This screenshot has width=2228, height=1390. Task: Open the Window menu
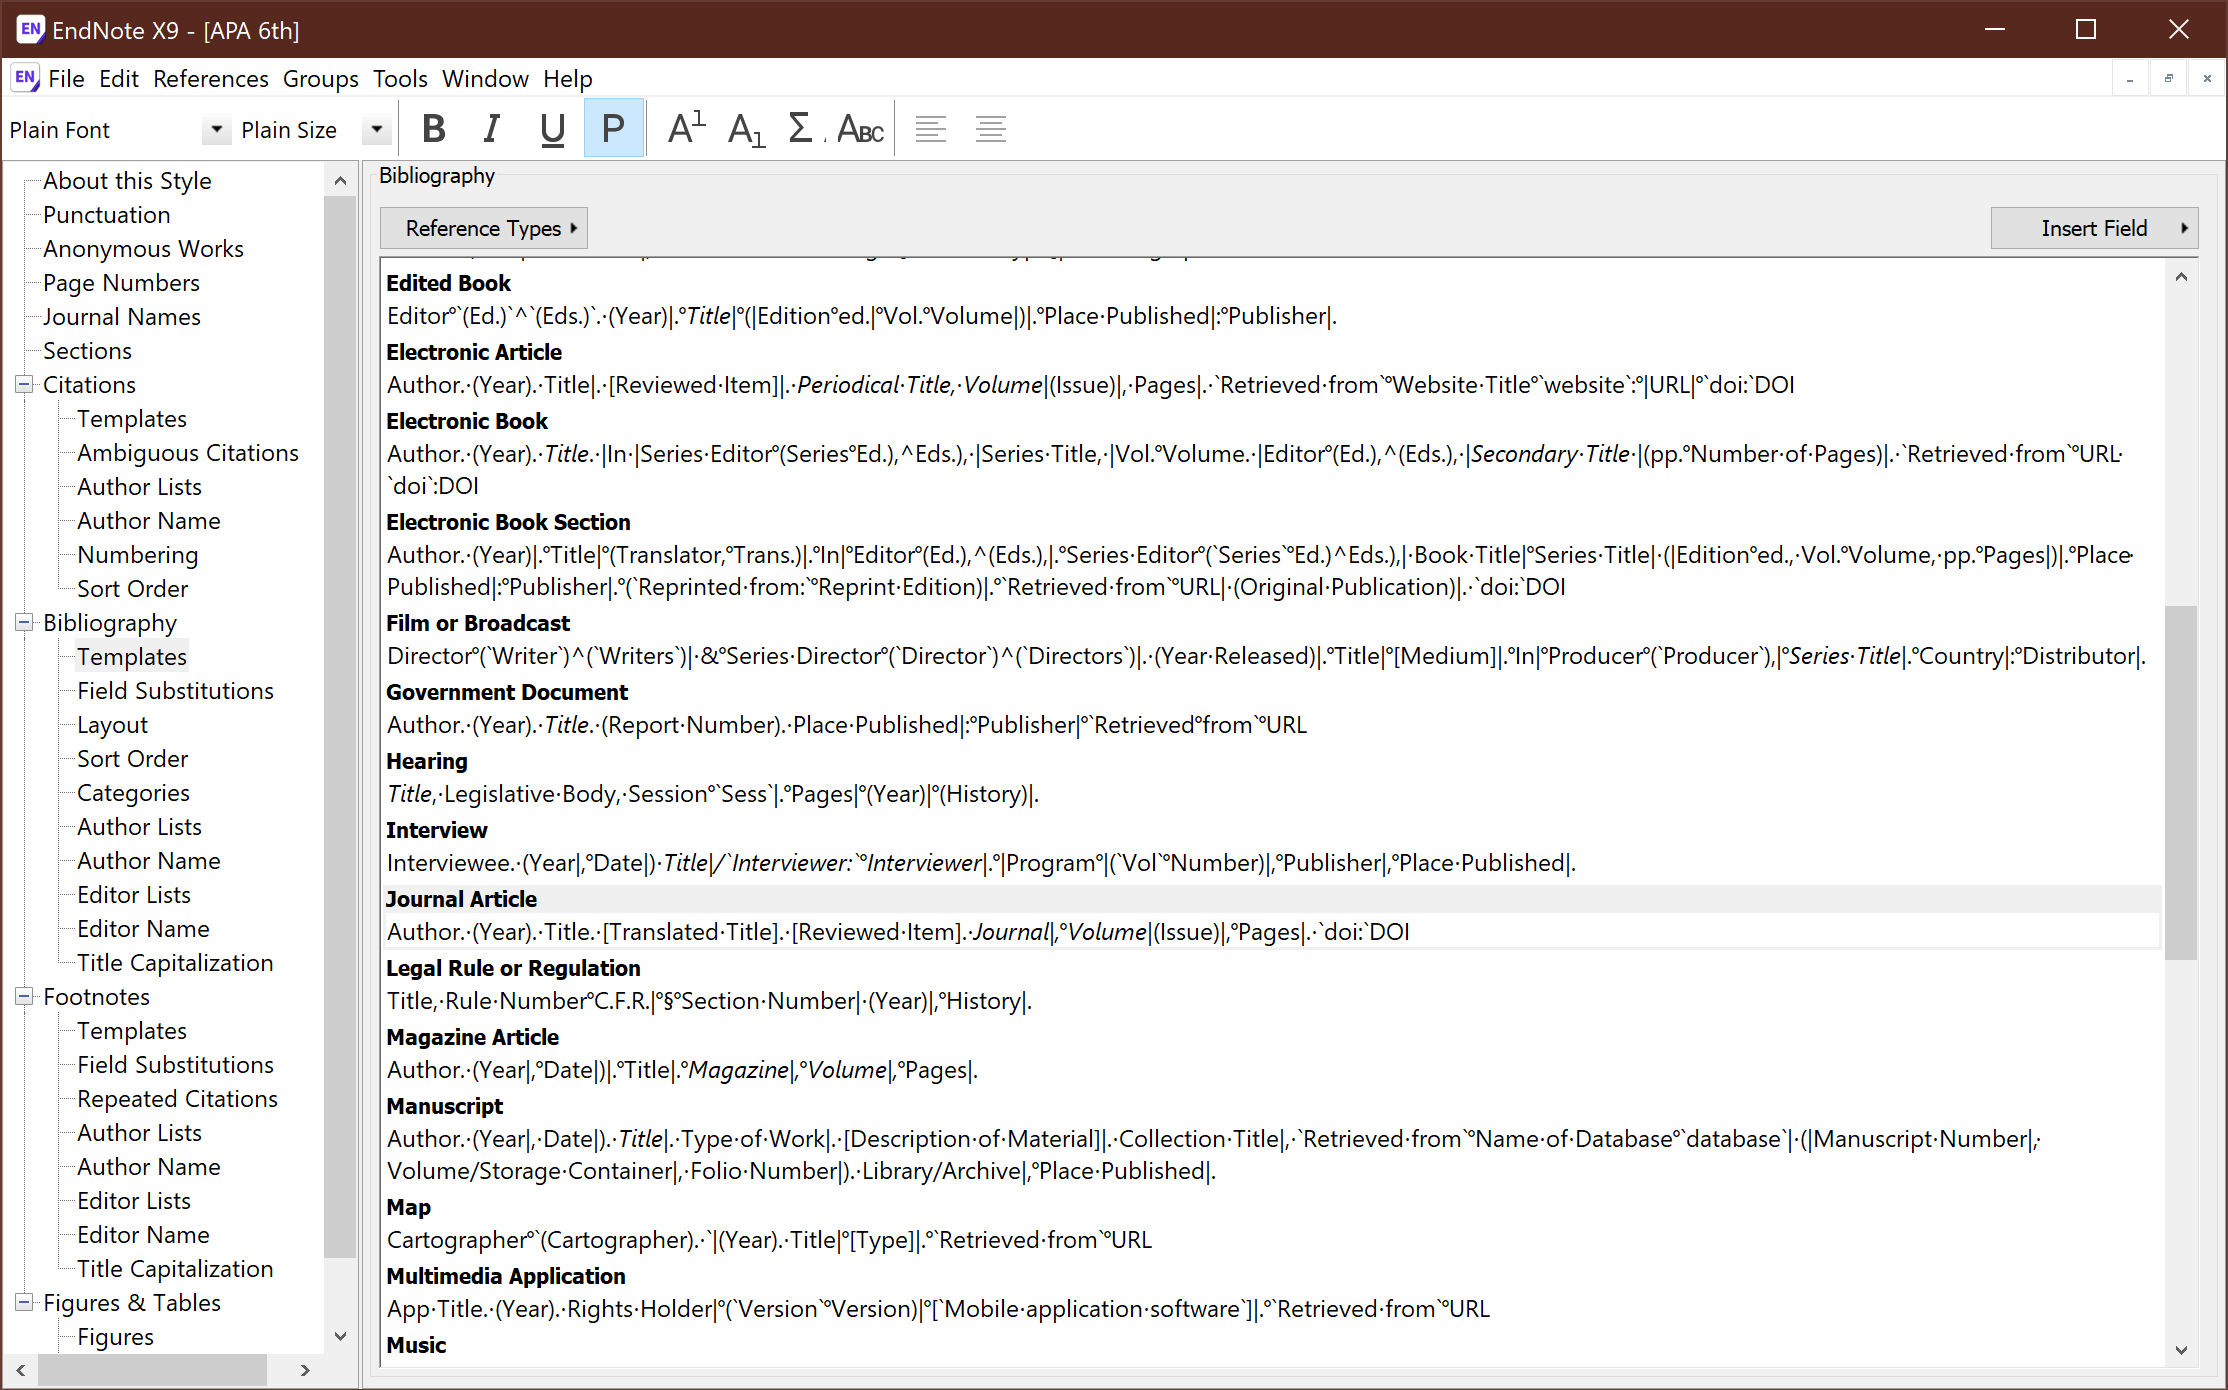pos(485,78)
